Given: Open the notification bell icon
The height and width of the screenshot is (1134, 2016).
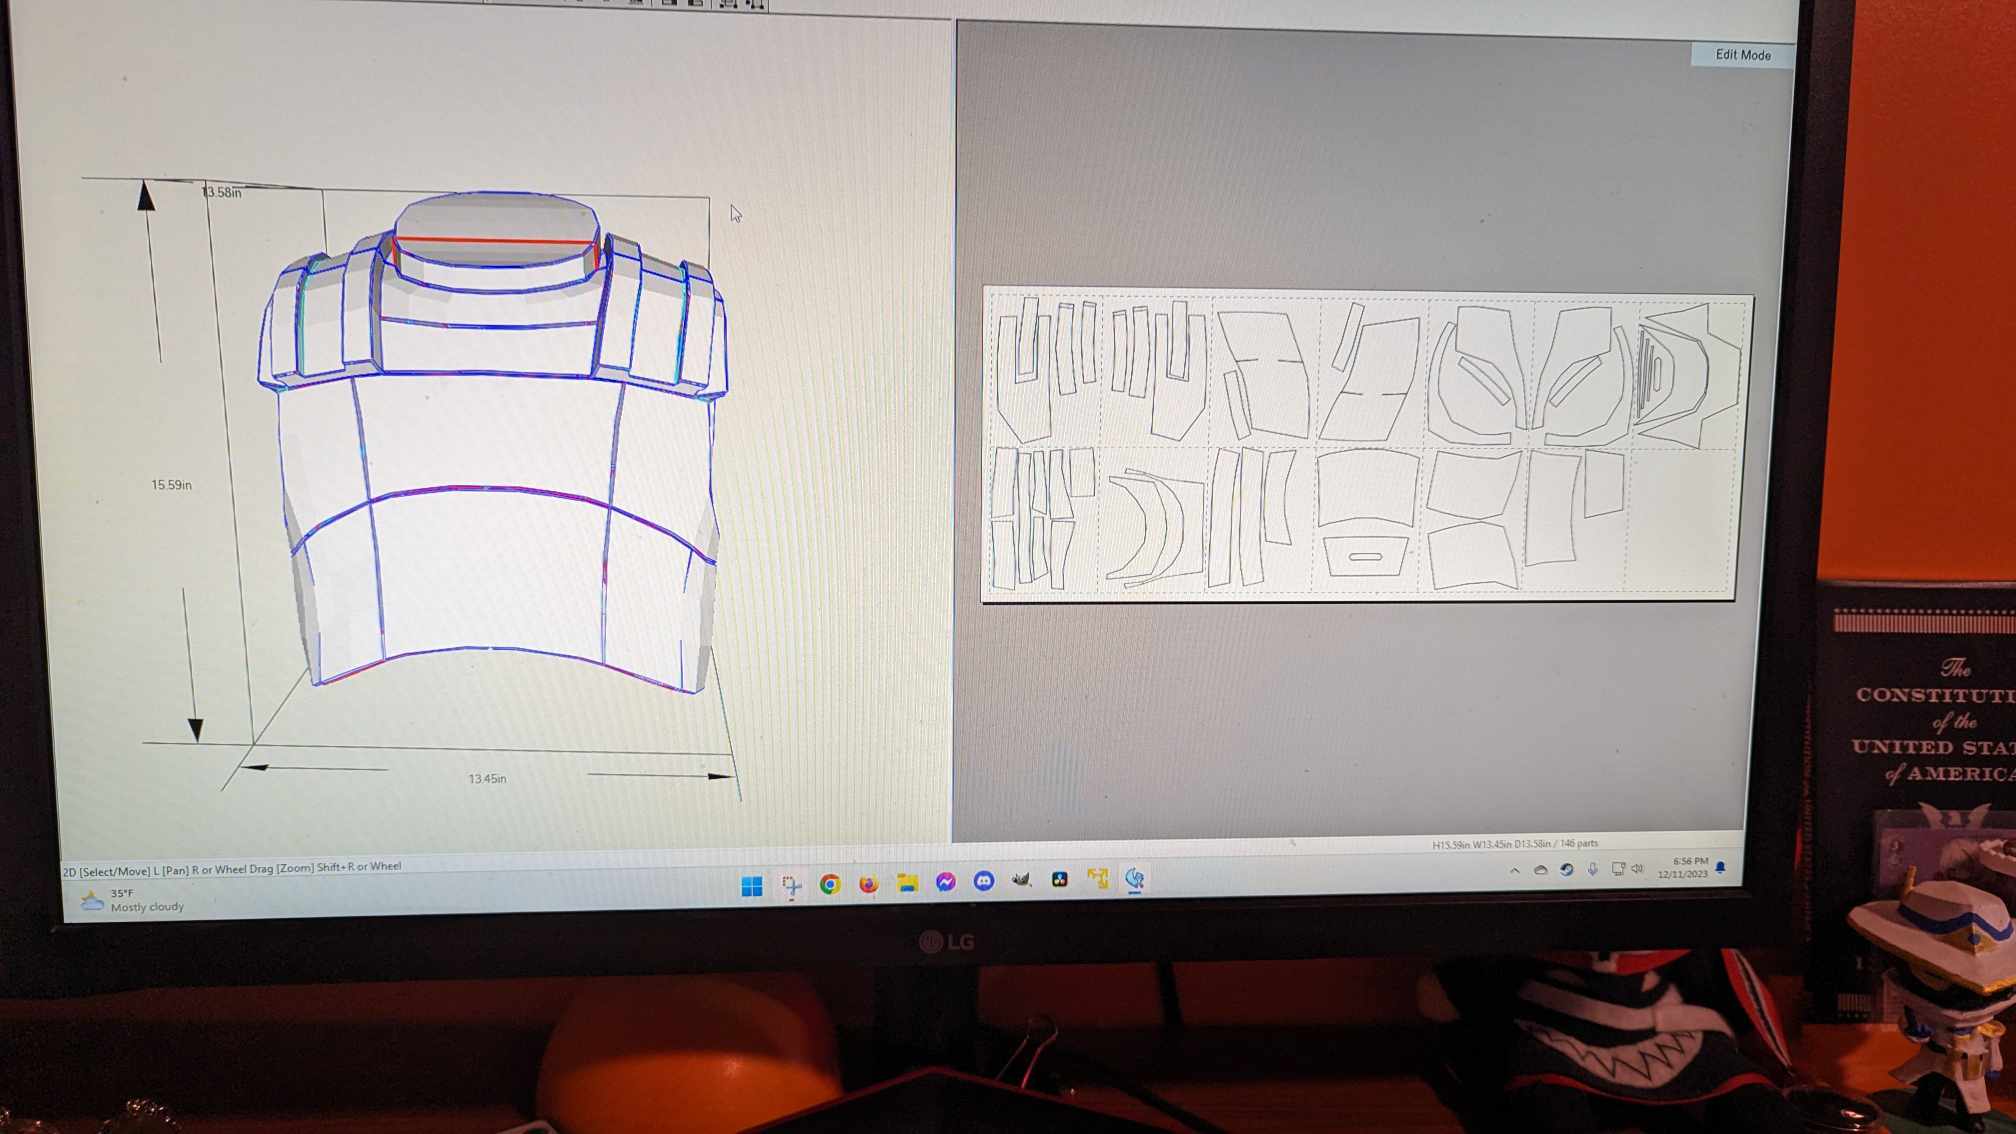Looking at the screenshot, I should [x=1721, y=867].
